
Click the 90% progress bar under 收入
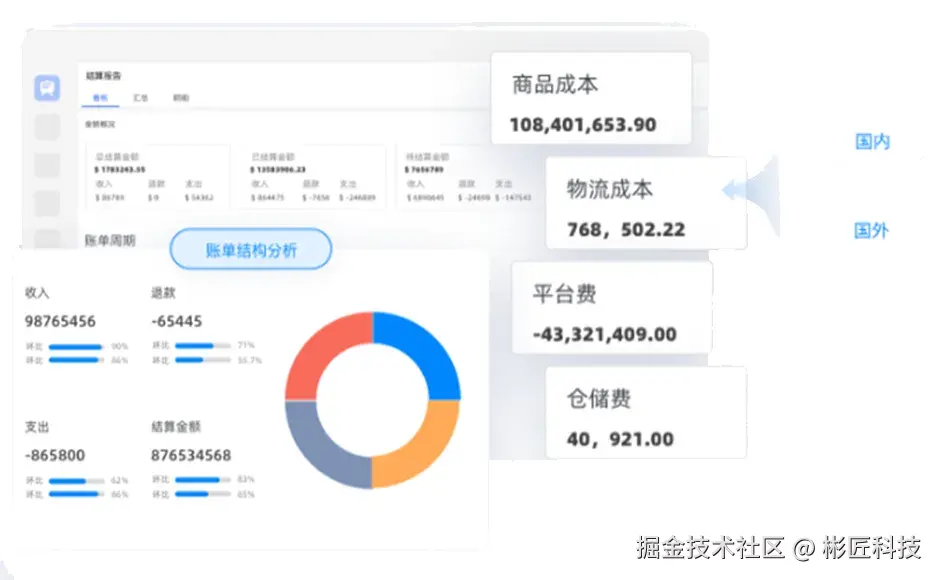(x=76, y=347)
